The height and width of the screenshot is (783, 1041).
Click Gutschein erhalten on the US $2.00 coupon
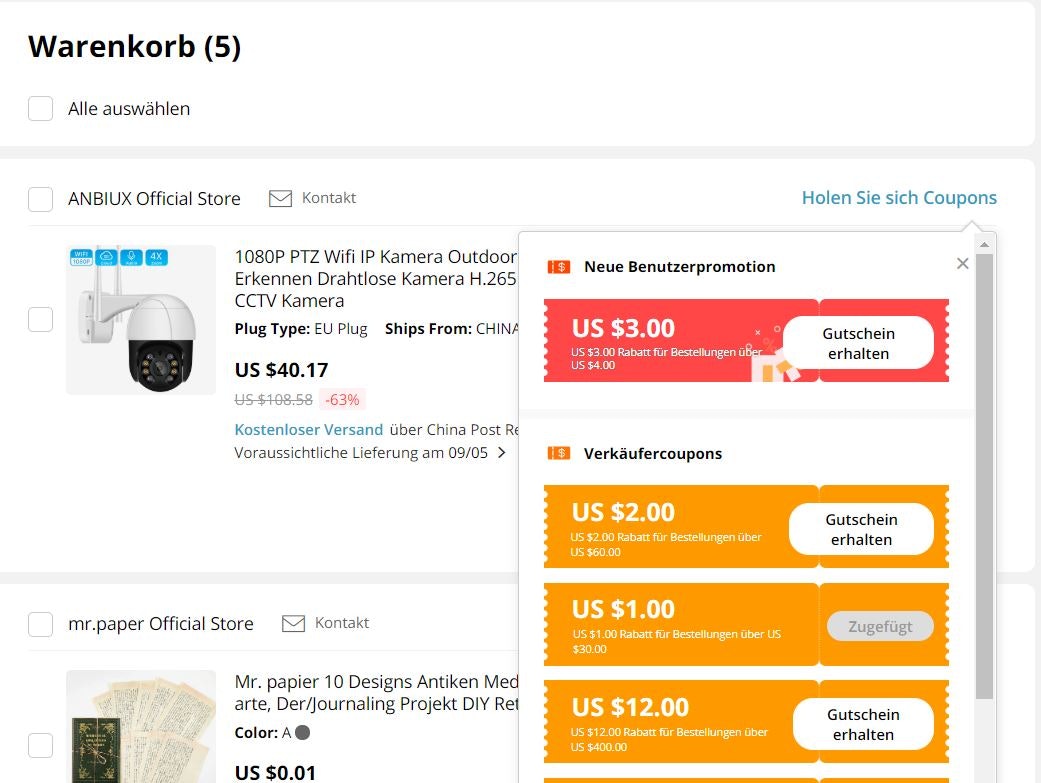coord(862,528)
